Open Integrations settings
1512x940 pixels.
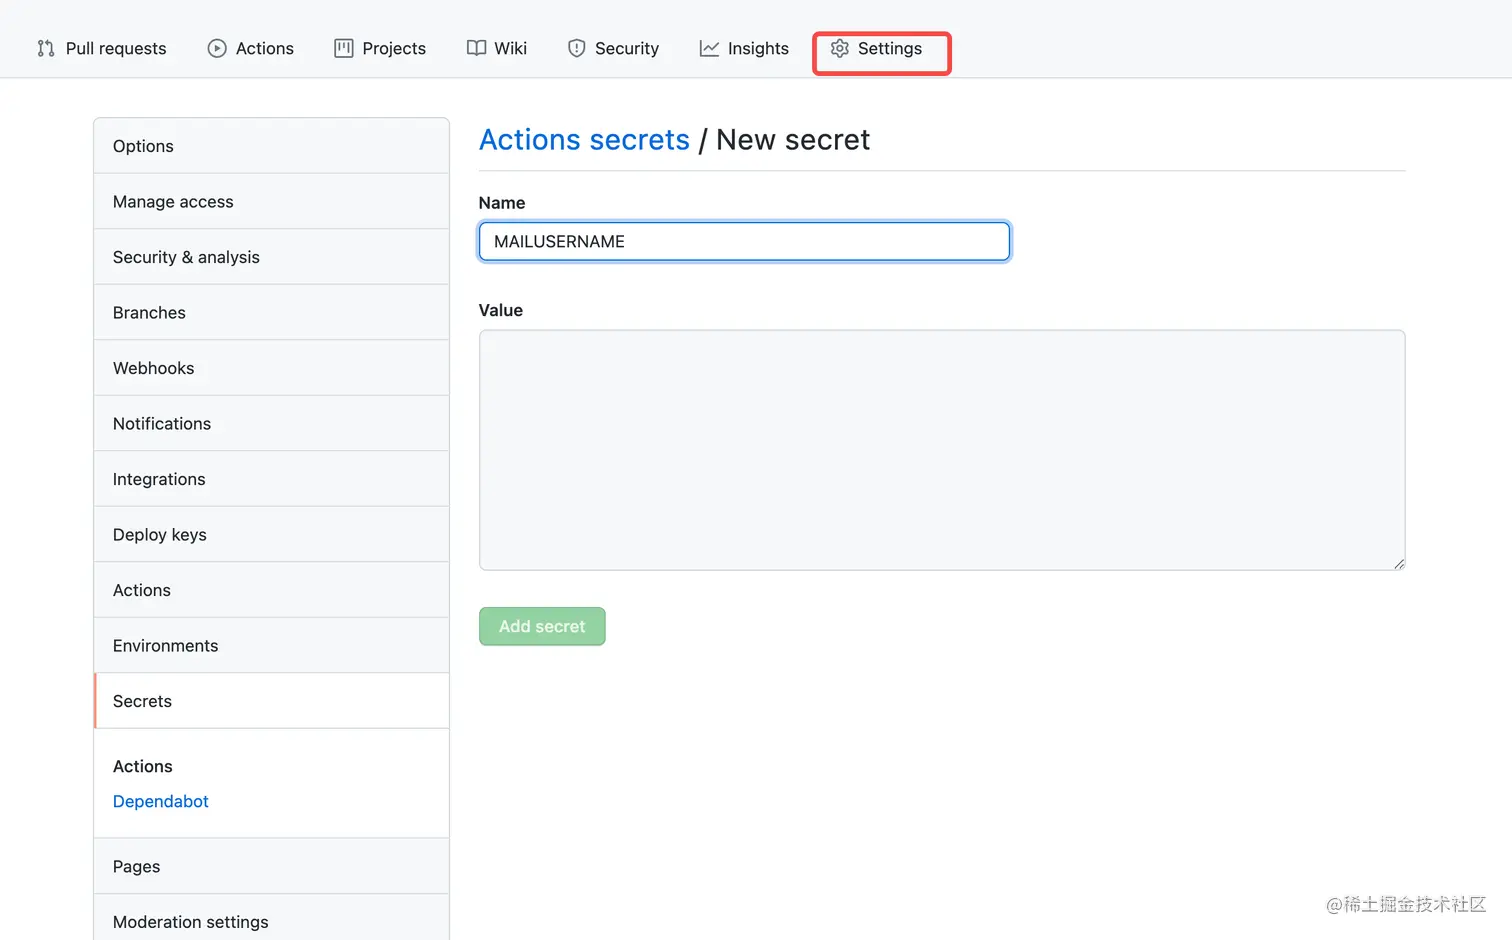[271, 479]
